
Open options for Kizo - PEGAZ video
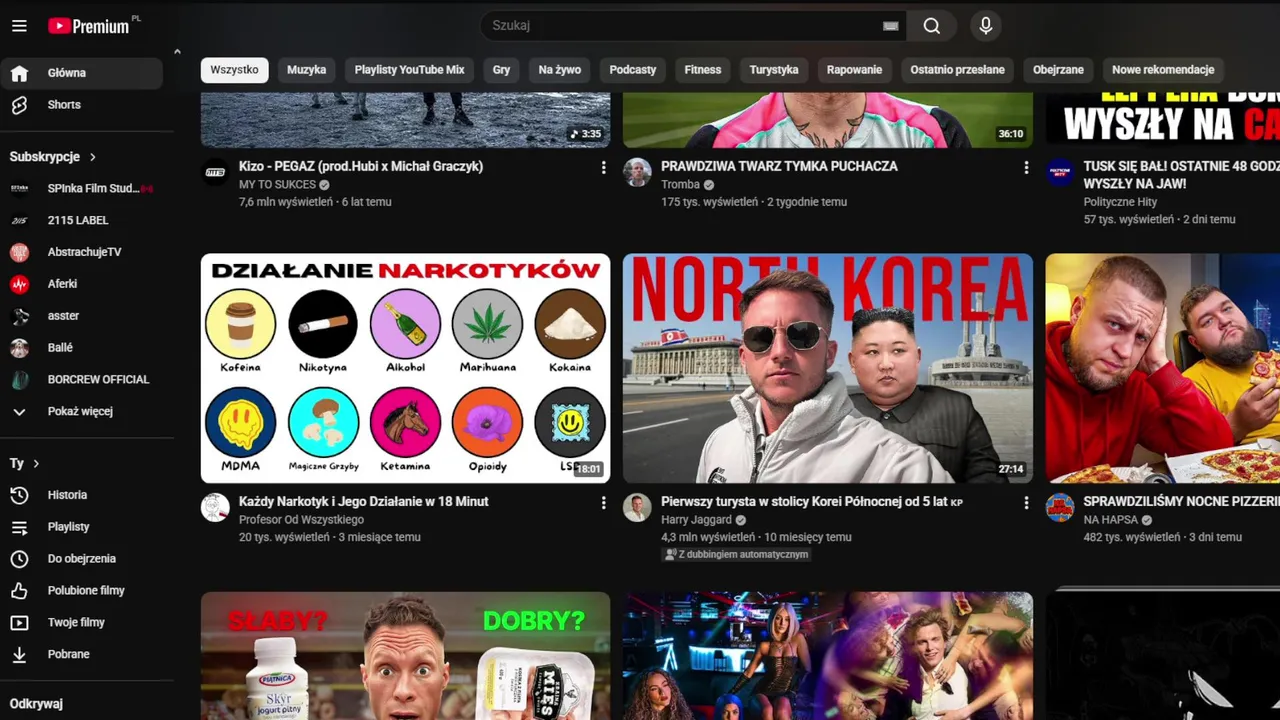point(603,168)
